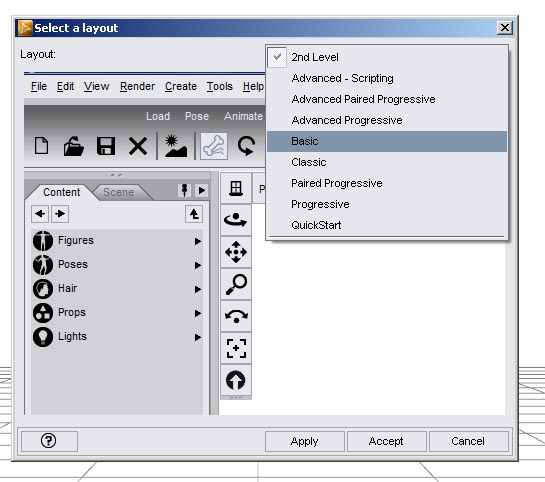Click the up-arrow circle tool icon

236,380
